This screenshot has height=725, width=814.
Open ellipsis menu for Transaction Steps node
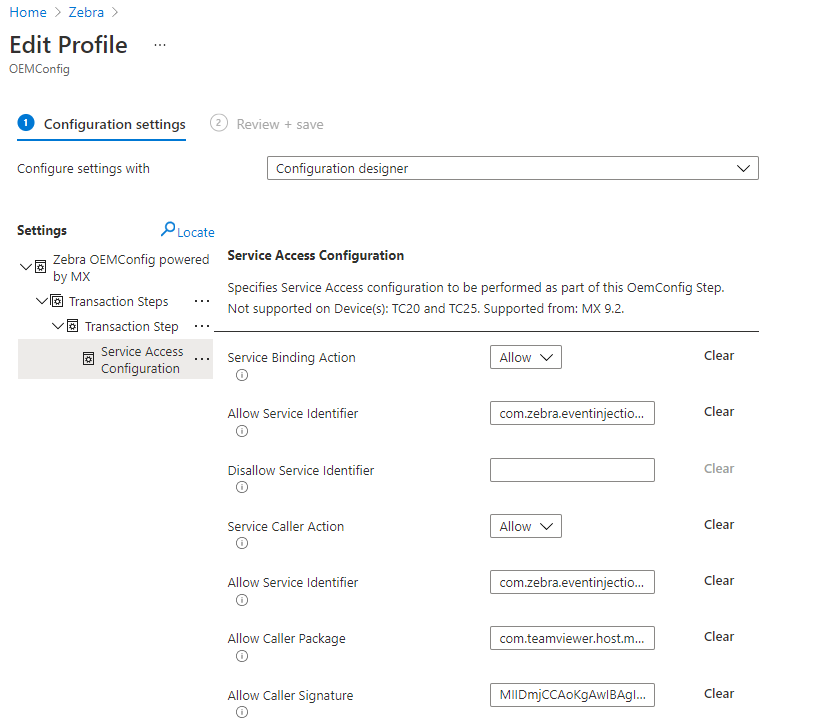pyautogui.click(x=202, y=301)
